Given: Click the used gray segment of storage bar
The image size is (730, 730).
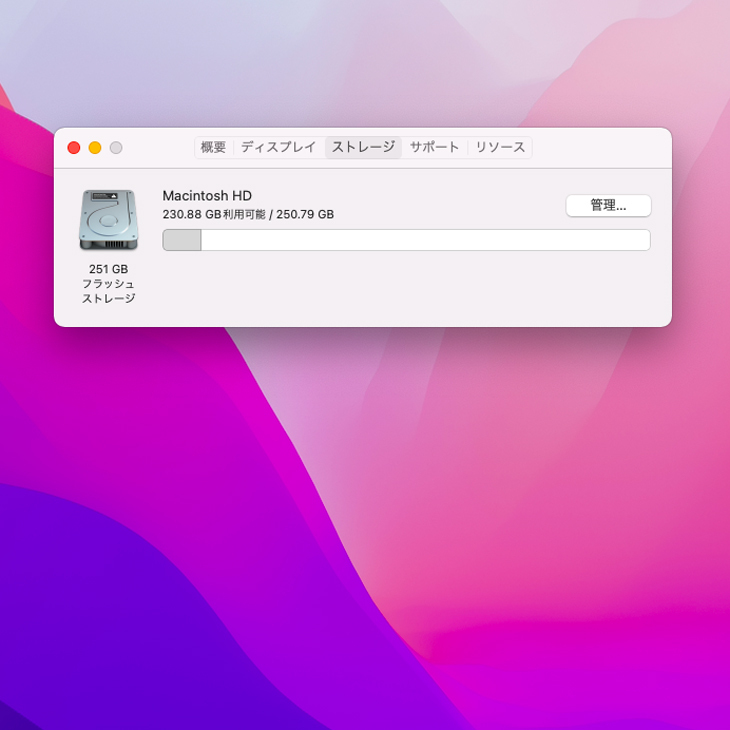Looking at the screenshot, I should [182, 240].
